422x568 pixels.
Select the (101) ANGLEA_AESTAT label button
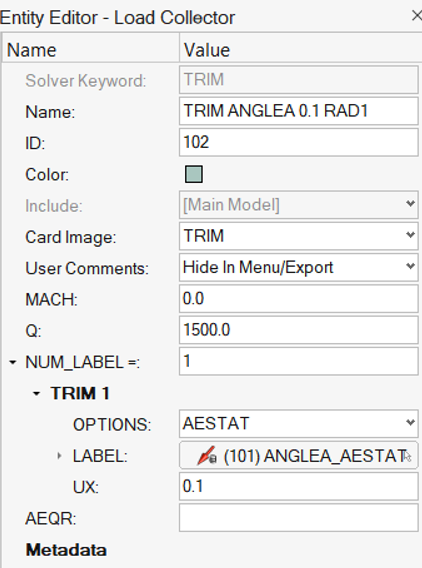pos(299,455)
